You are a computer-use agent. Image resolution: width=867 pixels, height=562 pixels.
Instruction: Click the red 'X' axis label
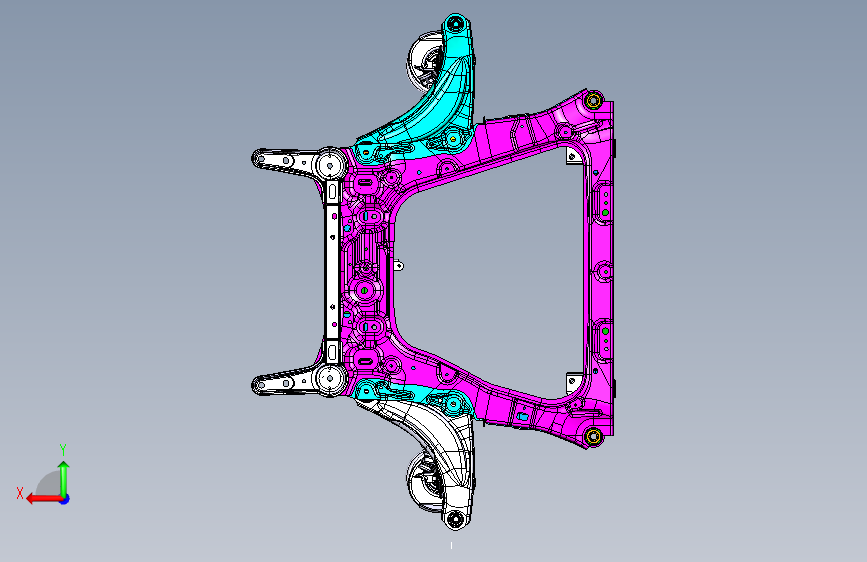point(20,493)
